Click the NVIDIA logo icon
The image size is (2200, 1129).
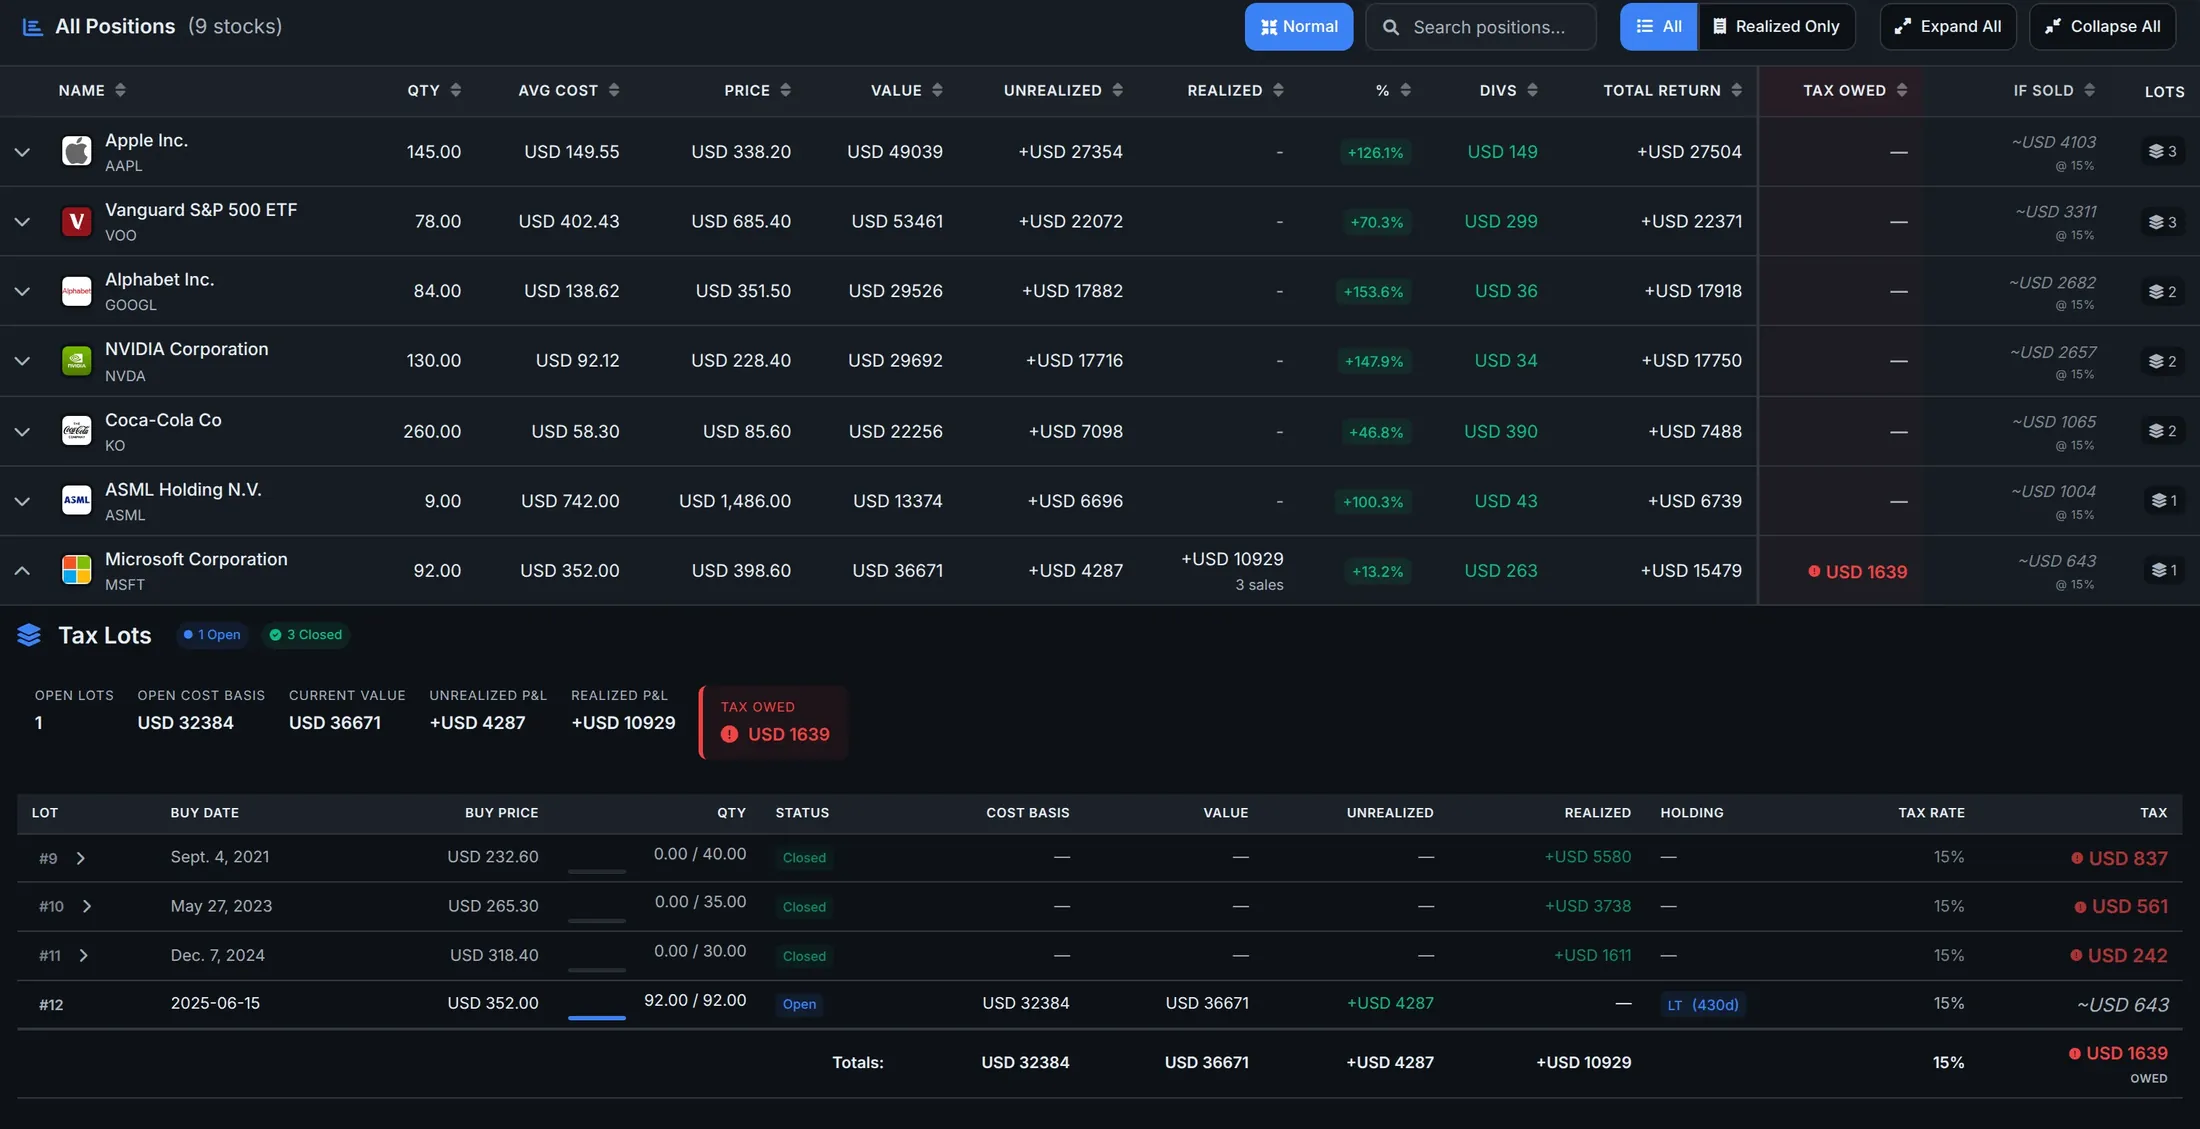coord(76,360)
